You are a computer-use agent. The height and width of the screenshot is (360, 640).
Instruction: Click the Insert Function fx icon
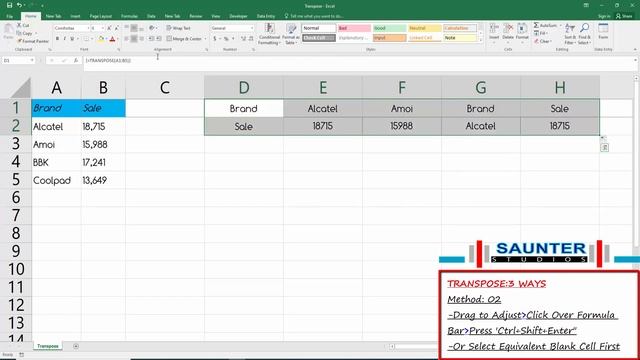pos(76,60)
